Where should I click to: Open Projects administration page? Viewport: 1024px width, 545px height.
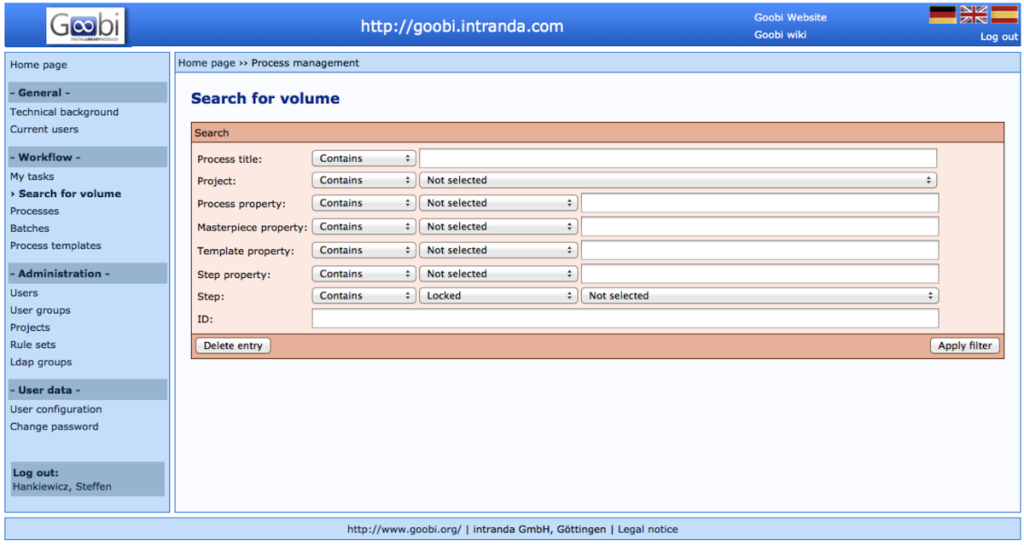pyautogui.click(x=29, y=328)
